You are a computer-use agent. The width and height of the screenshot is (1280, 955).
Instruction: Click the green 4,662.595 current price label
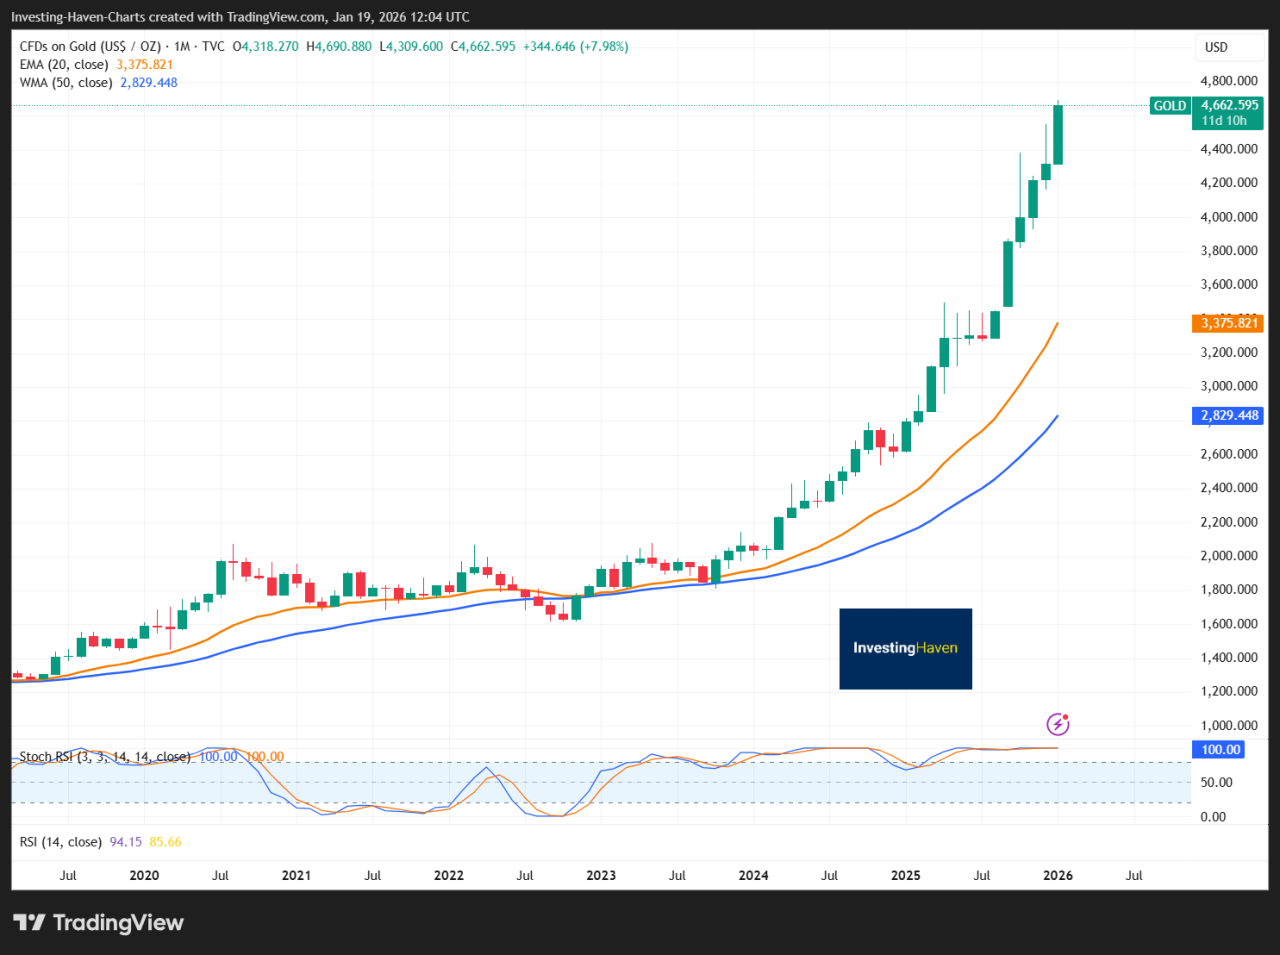[x=1228, y=105]
